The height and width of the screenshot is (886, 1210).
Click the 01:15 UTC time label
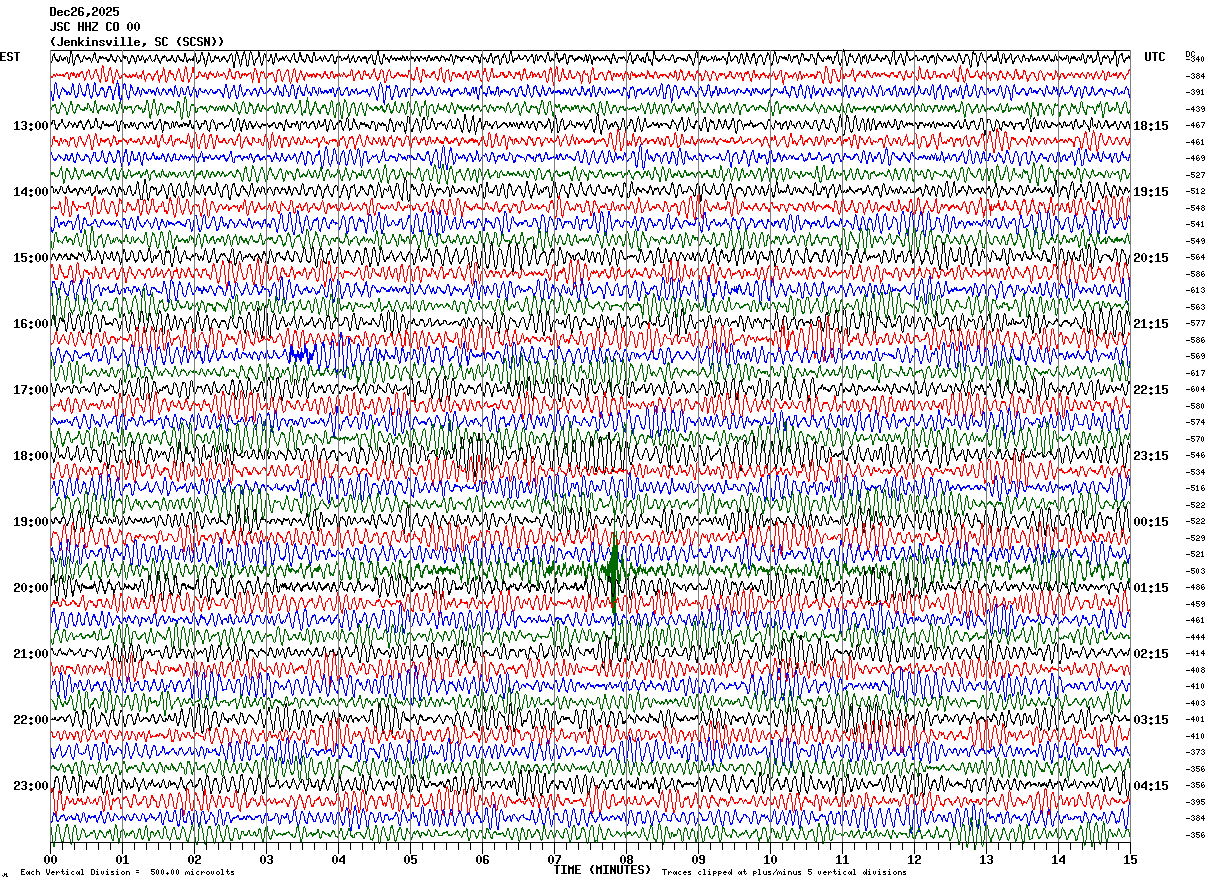click(x=1151, y=588)
